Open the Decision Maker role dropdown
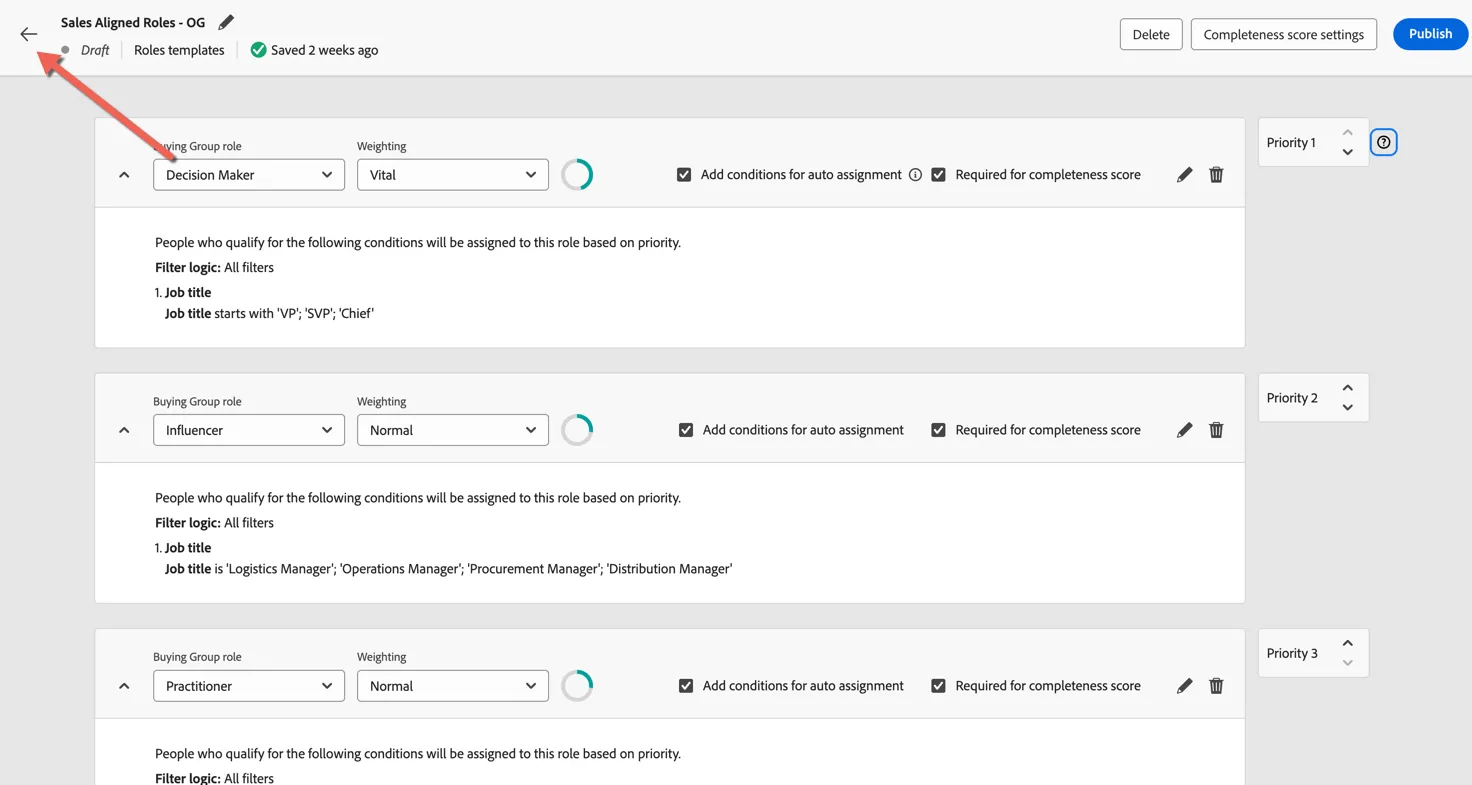Screen dimensions: 1472x785 point(249,175)
